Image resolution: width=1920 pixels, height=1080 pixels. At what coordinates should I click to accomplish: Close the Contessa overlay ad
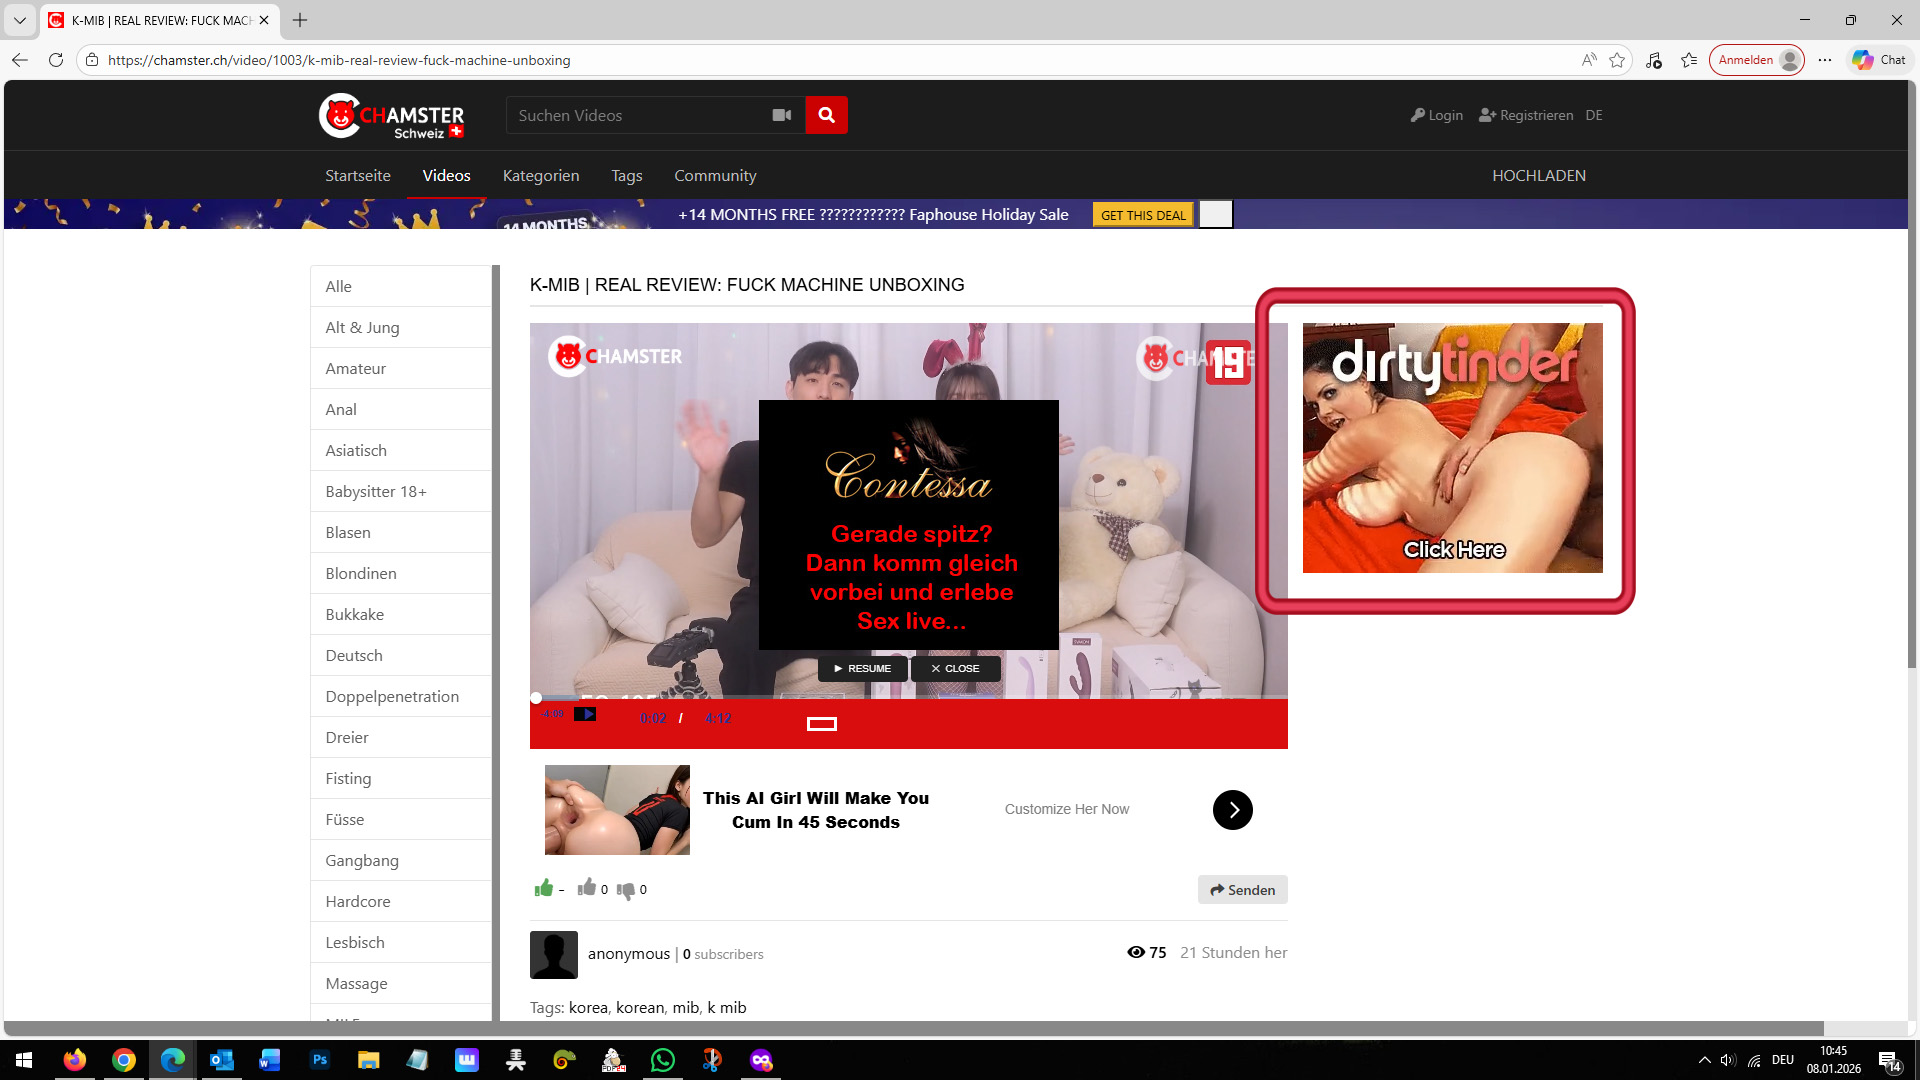click(x=955, y=668)
